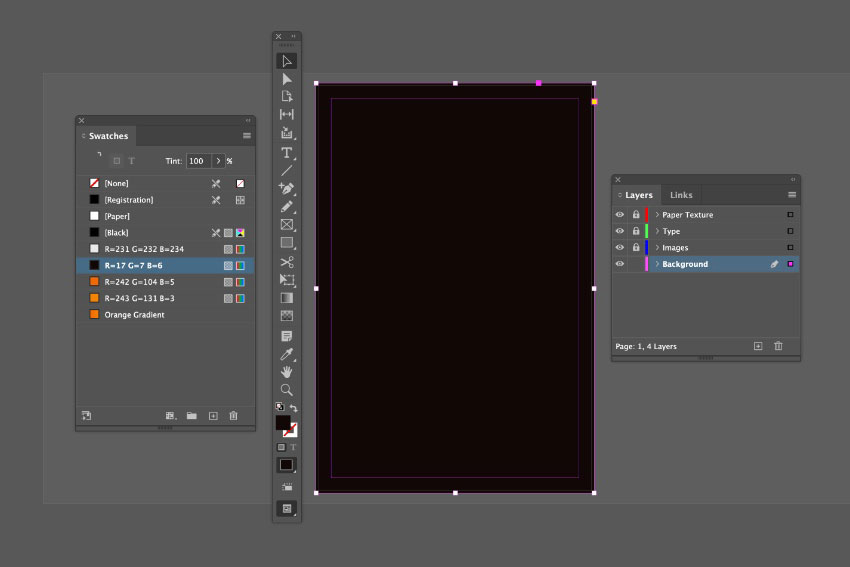Click the Apply Color button in toolbar
850x567 pixels.
tap(286, 465)
